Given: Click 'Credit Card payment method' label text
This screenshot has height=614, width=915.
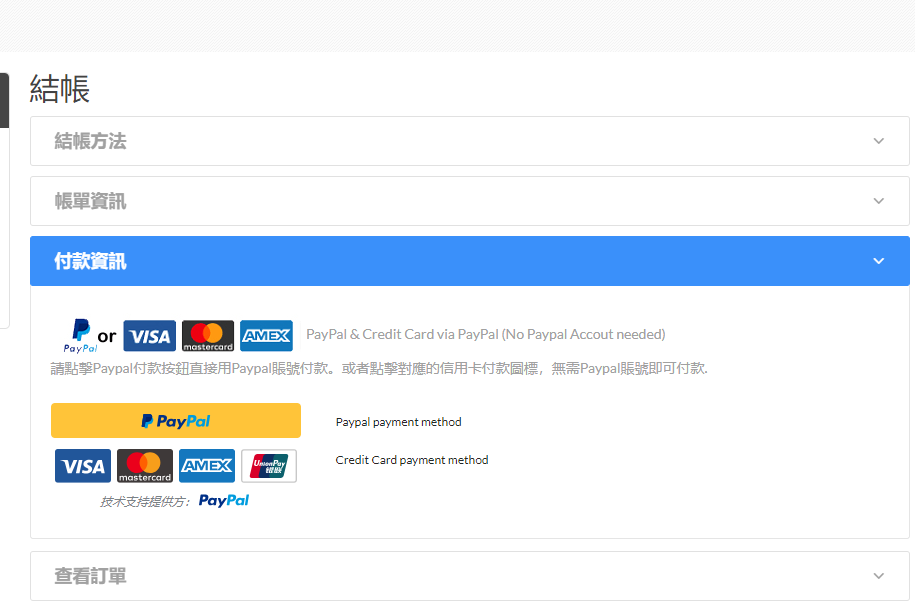Looking at the screenshot, I should (x=412, y=460).
